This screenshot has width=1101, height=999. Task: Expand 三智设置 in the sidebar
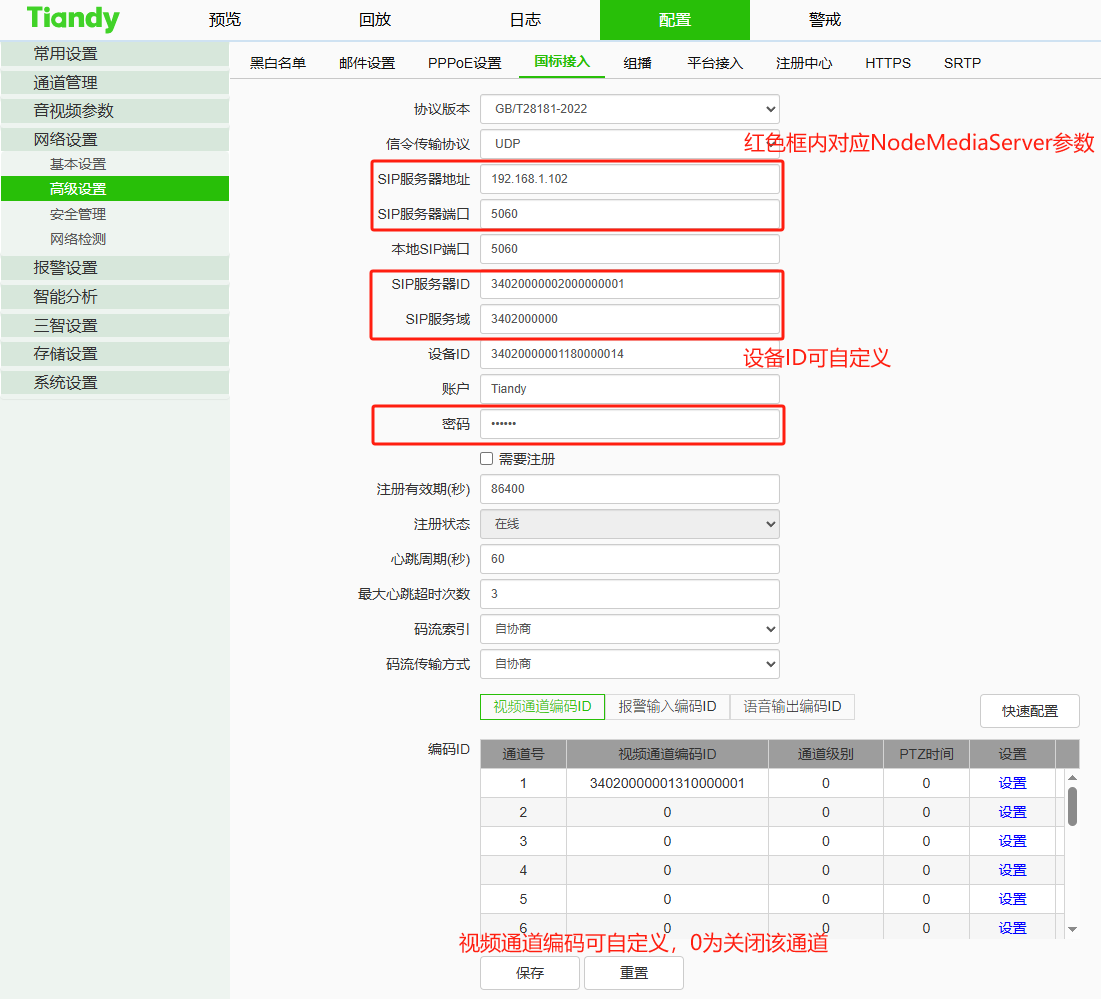(x=115, y=326)
